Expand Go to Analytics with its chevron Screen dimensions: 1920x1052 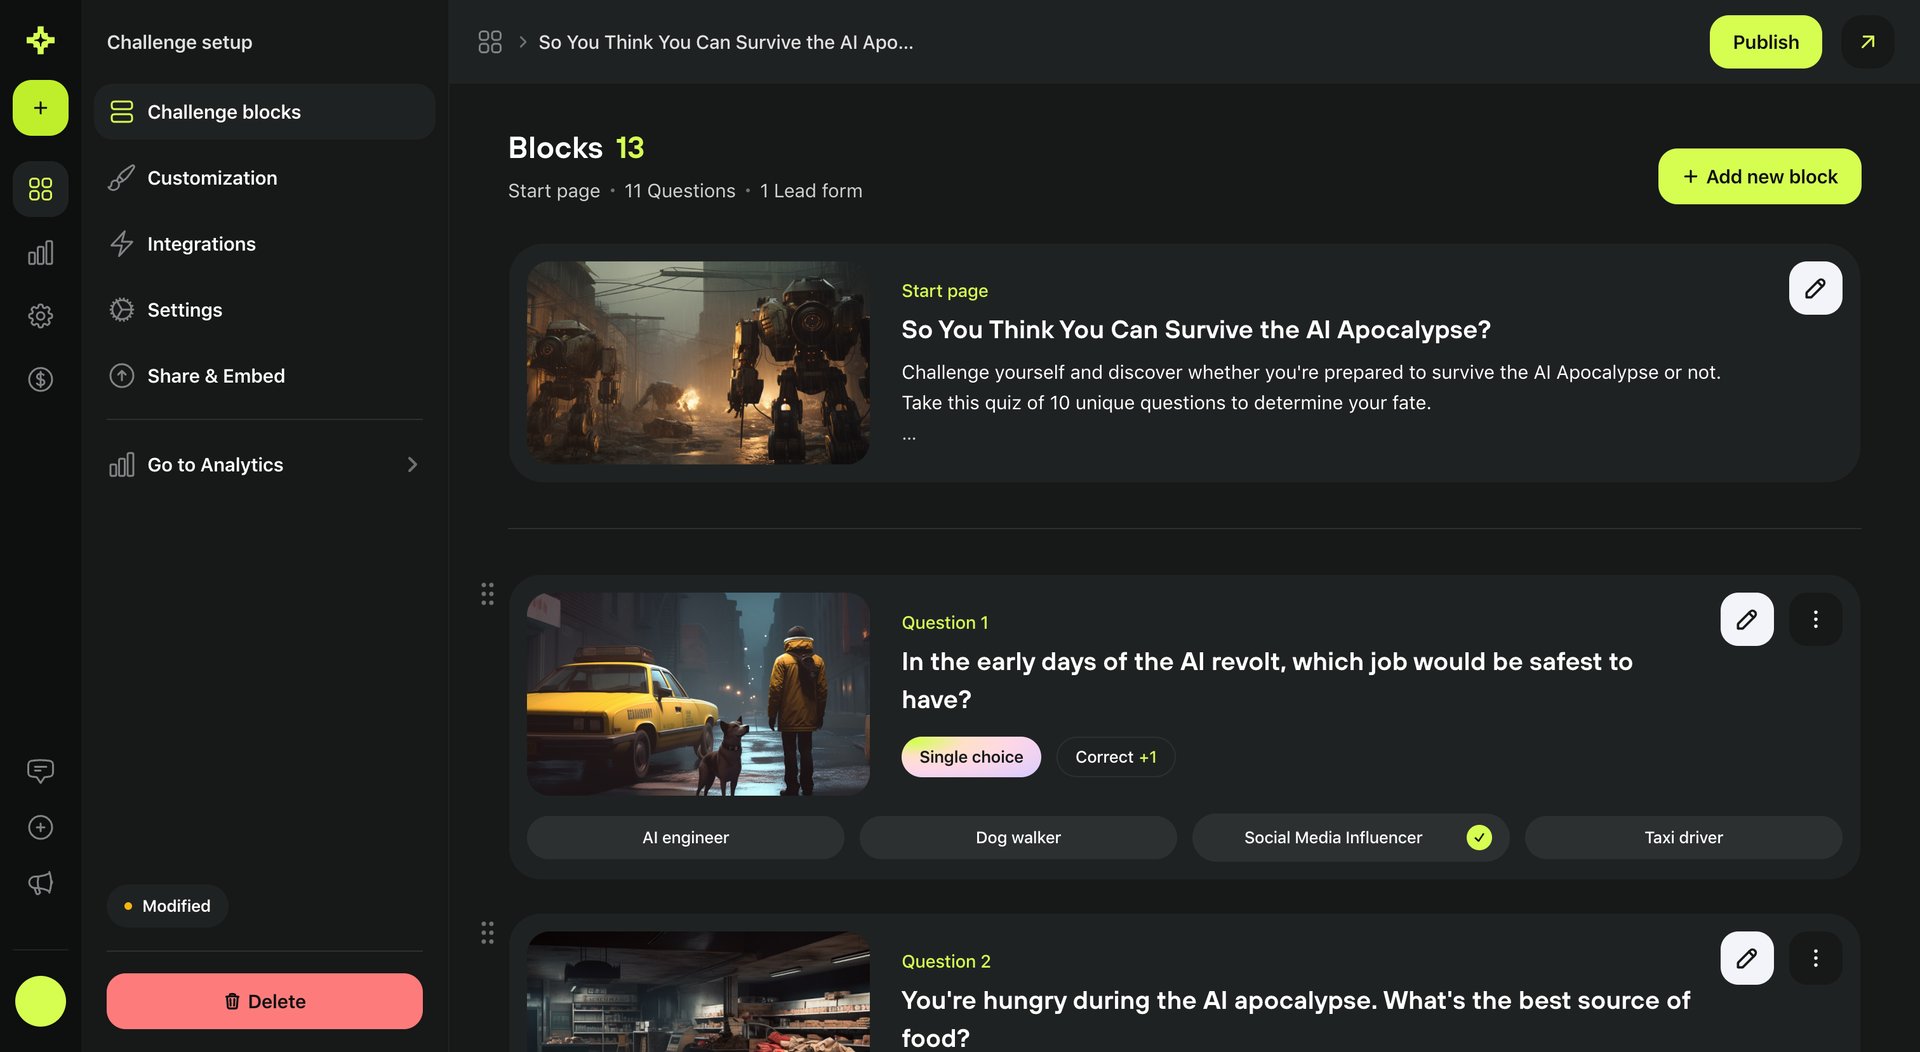[411, 464]
